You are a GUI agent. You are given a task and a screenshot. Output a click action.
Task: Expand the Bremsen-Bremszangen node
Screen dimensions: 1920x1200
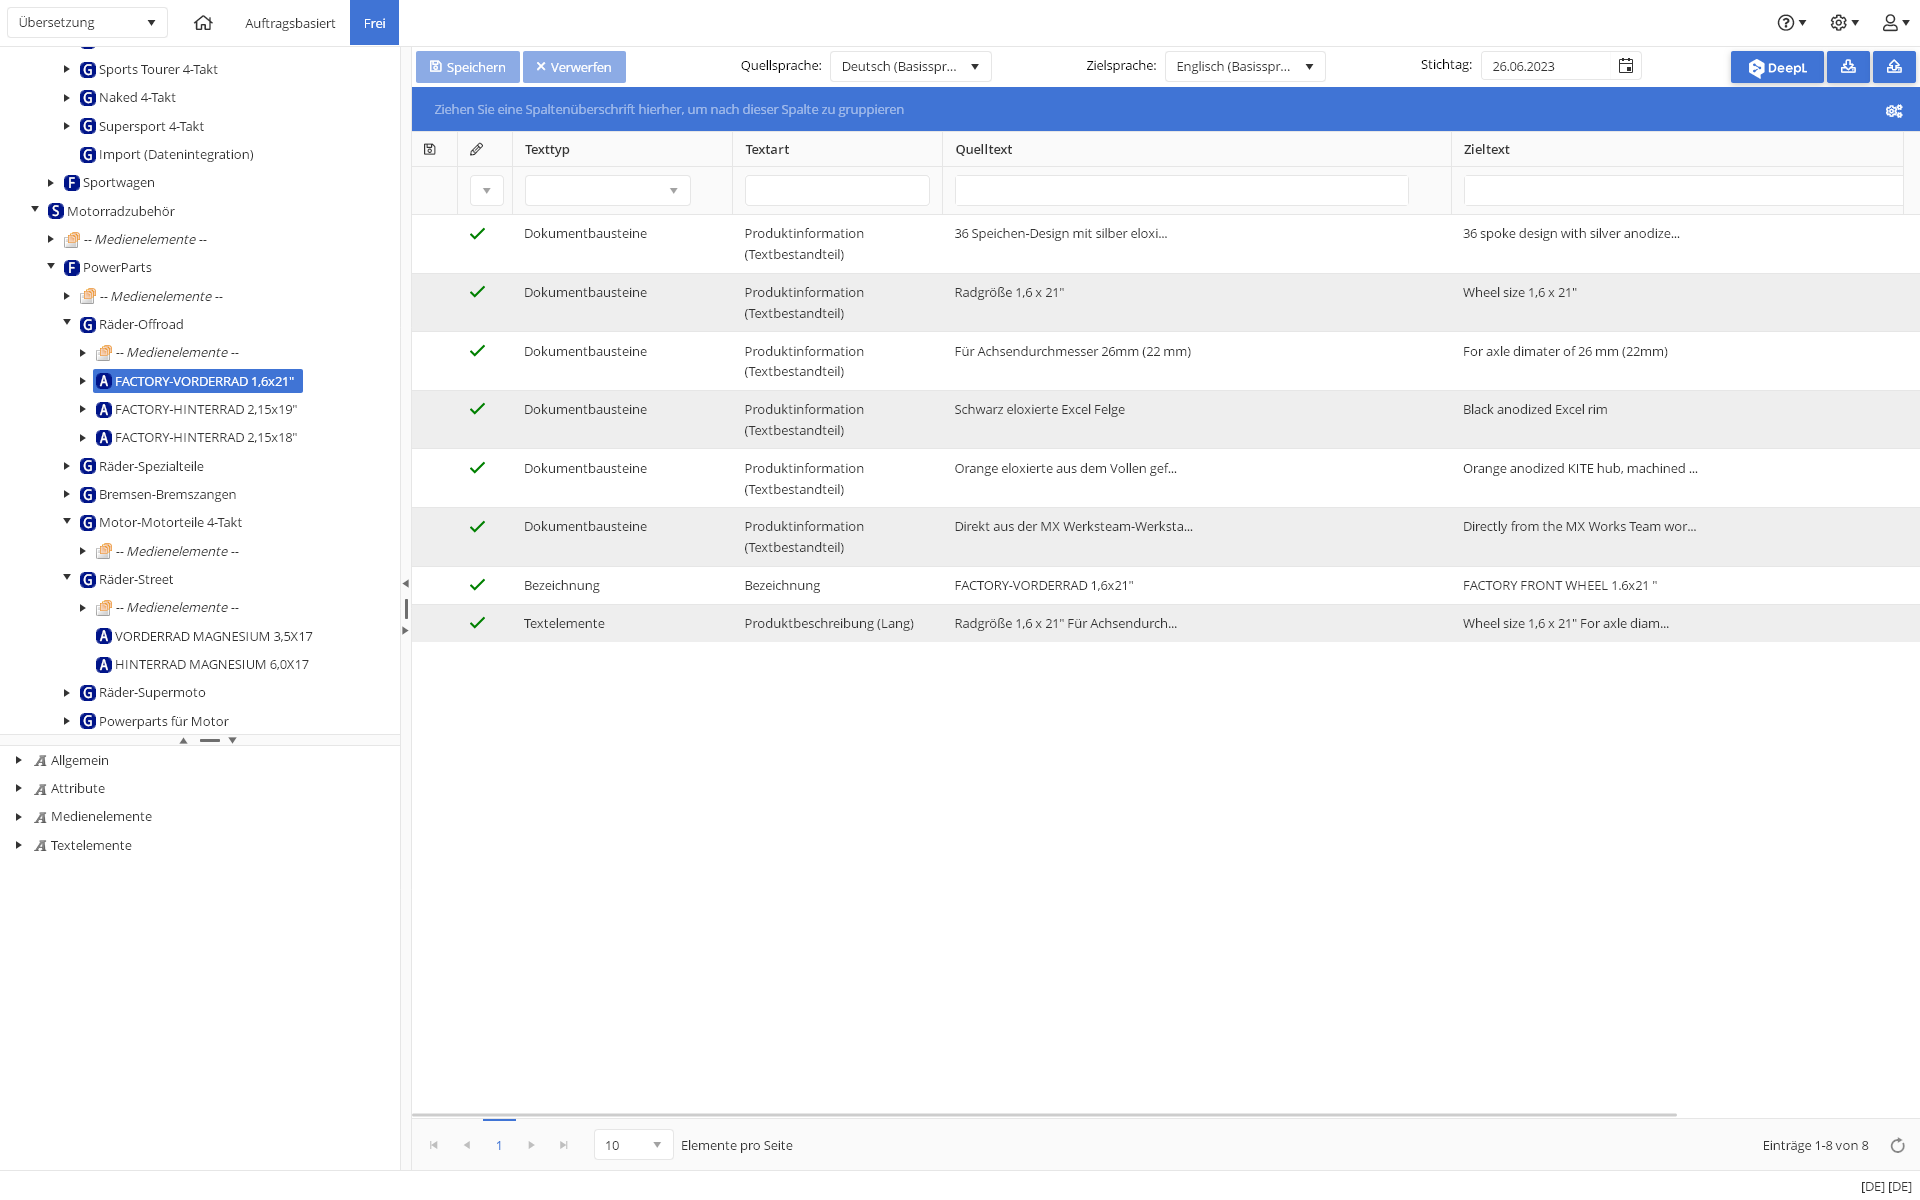coord(67,494)
